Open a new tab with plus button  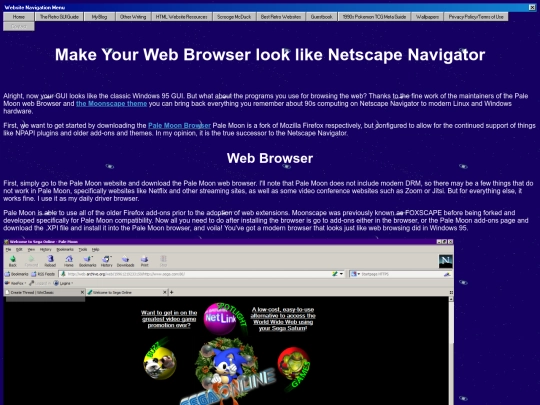[x=172, y=292]
